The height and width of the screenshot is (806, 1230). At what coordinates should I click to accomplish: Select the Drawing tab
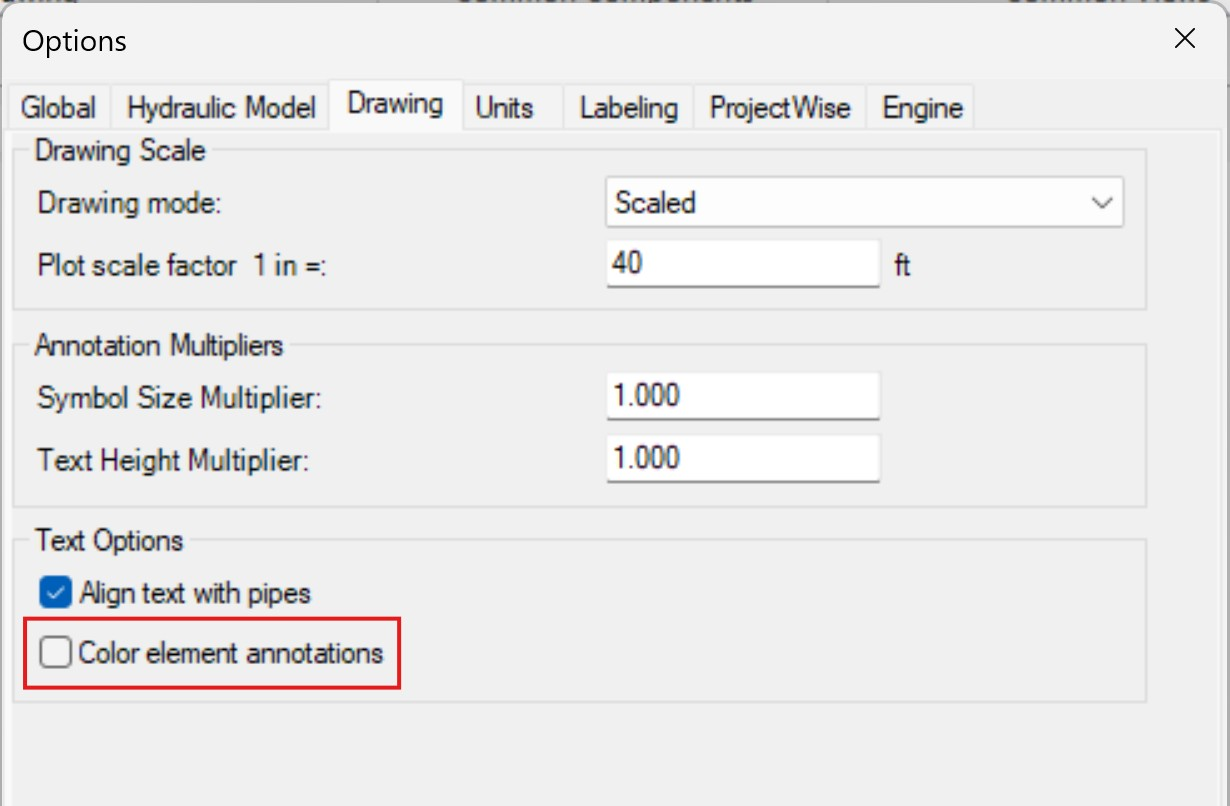pyautogui.click(x=395, y=104)
